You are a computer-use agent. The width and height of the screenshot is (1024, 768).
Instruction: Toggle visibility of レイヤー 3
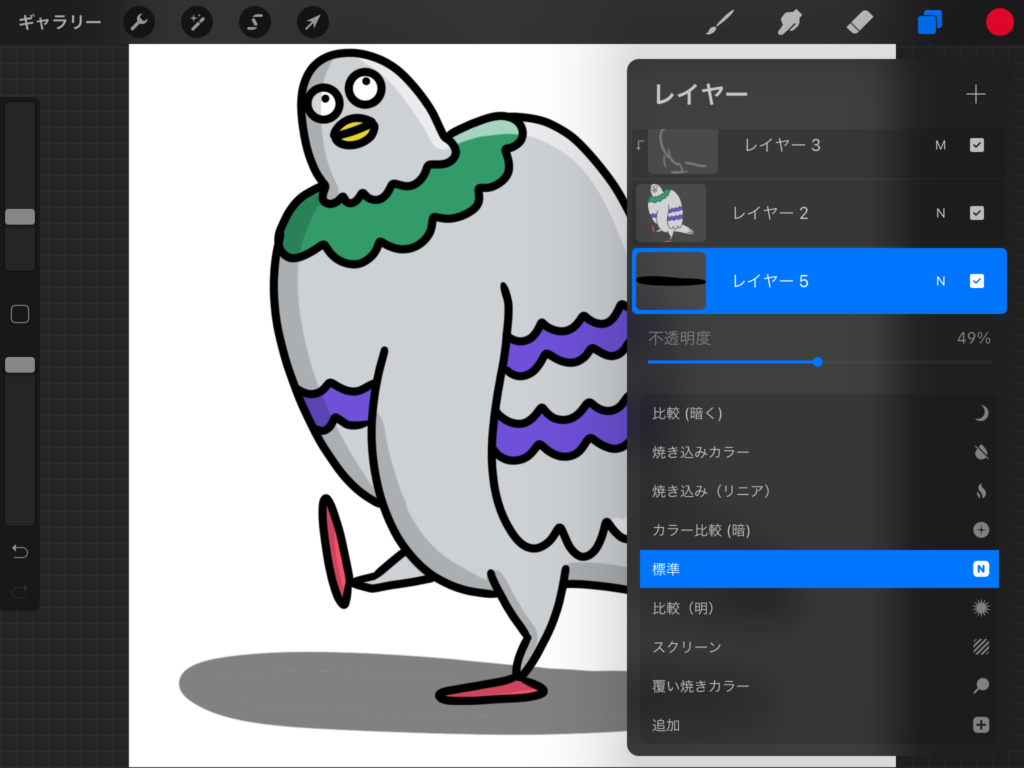977,145
